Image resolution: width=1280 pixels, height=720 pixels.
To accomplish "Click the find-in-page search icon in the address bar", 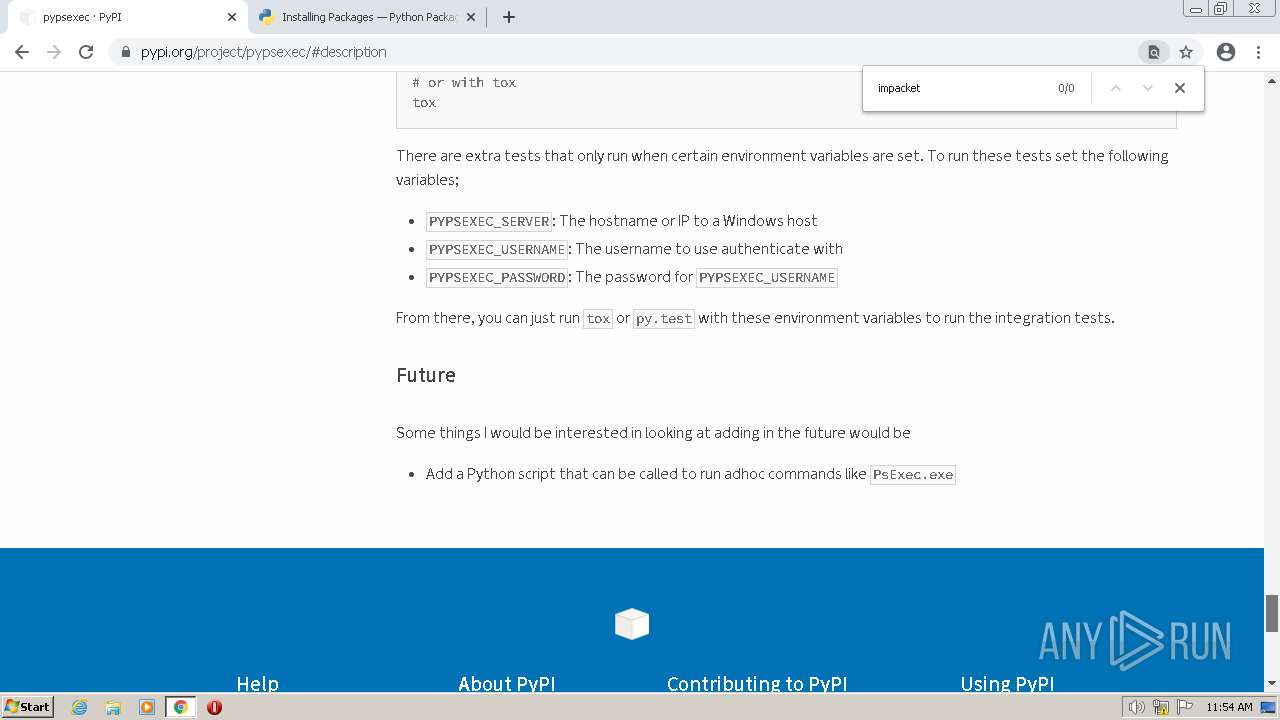I will coord(1153,52).
